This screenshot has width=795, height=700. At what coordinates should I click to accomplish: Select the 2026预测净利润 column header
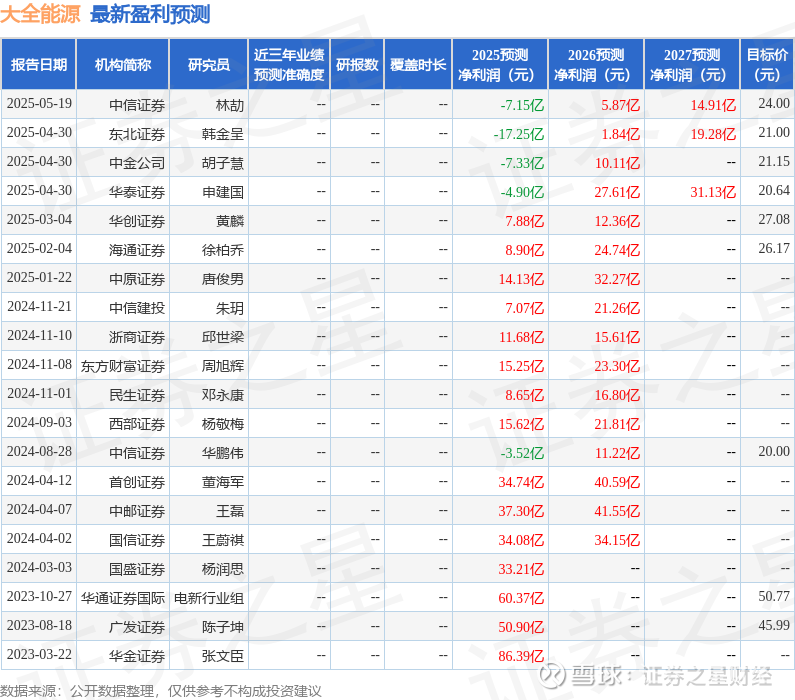tap(596, 64)
